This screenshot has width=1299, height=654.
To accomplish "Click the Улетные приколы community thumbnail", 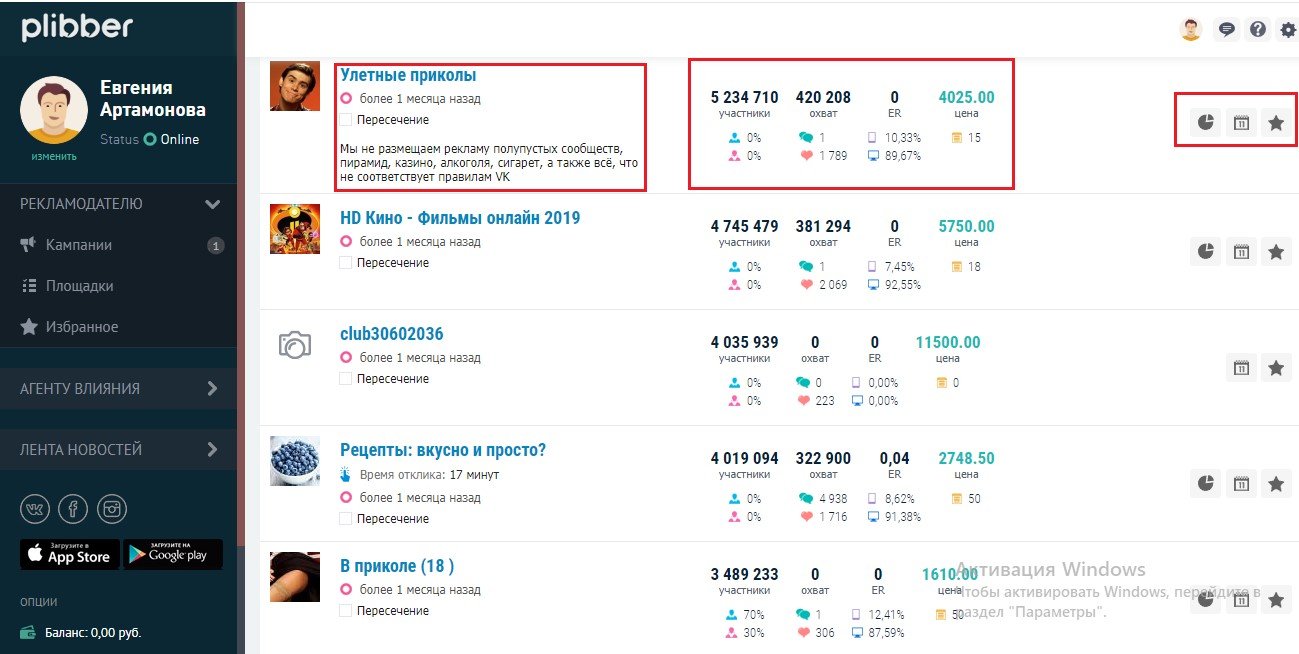I will [x=295, y=86].
